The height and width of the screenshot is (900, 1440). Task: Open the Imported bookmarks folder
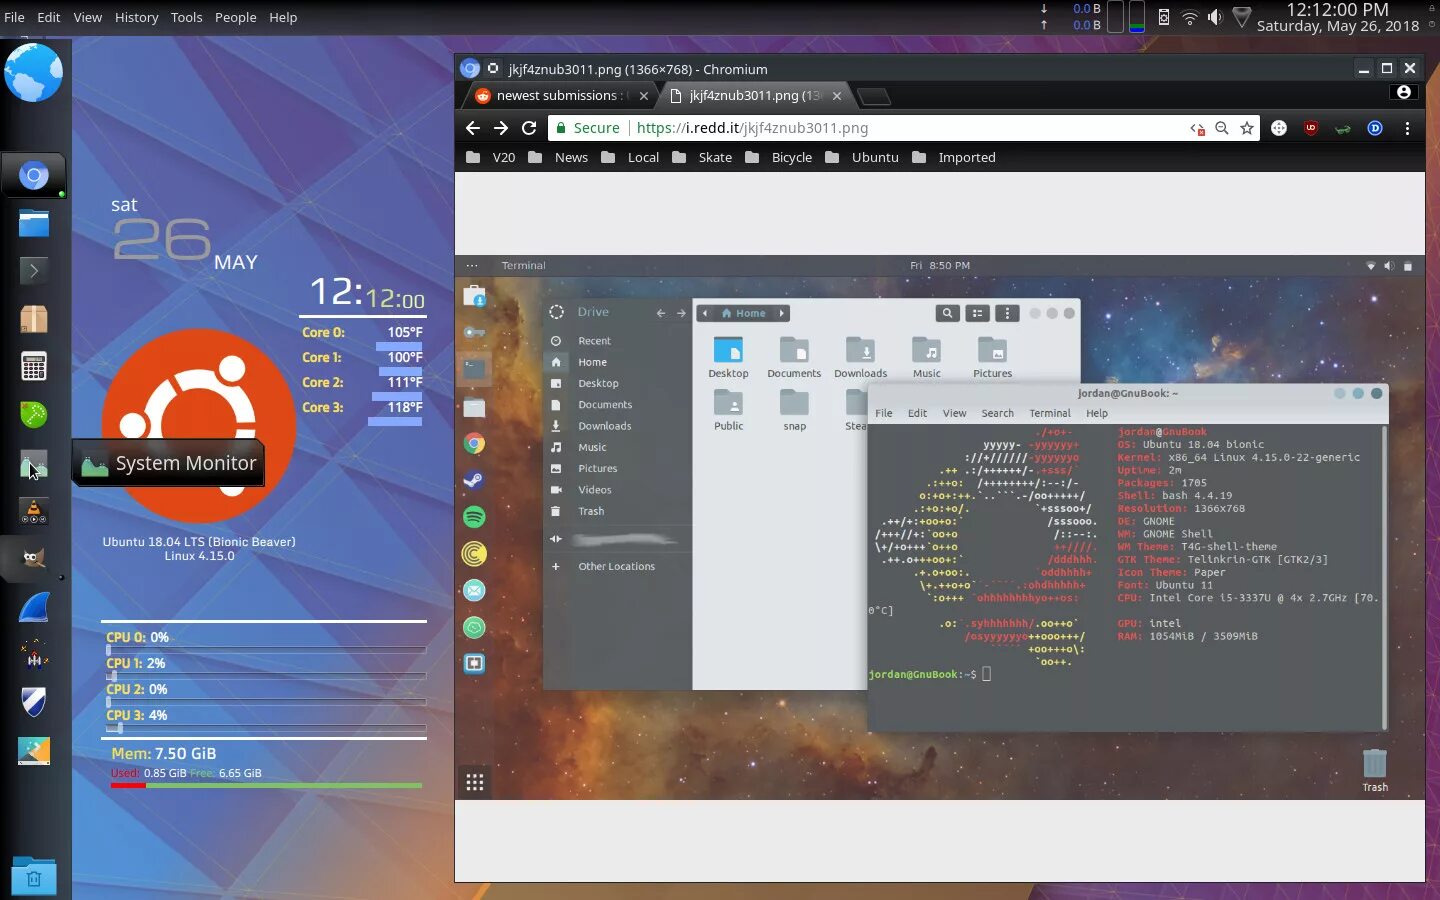954,157
